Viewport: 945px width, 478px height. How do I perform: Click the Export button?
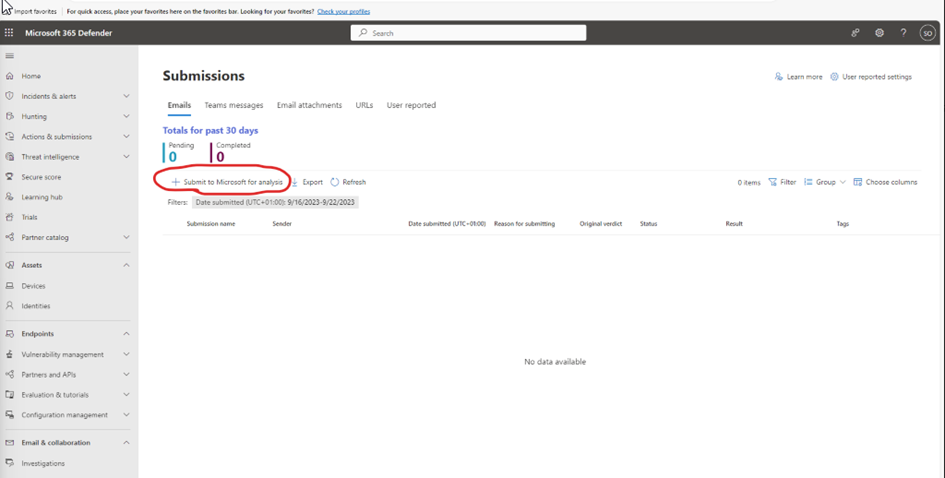tap(307, 182)
